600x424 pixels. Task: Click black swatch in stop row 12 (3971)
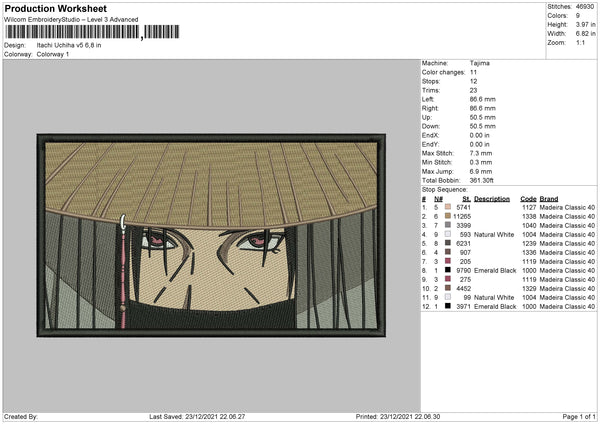point(448,306)
